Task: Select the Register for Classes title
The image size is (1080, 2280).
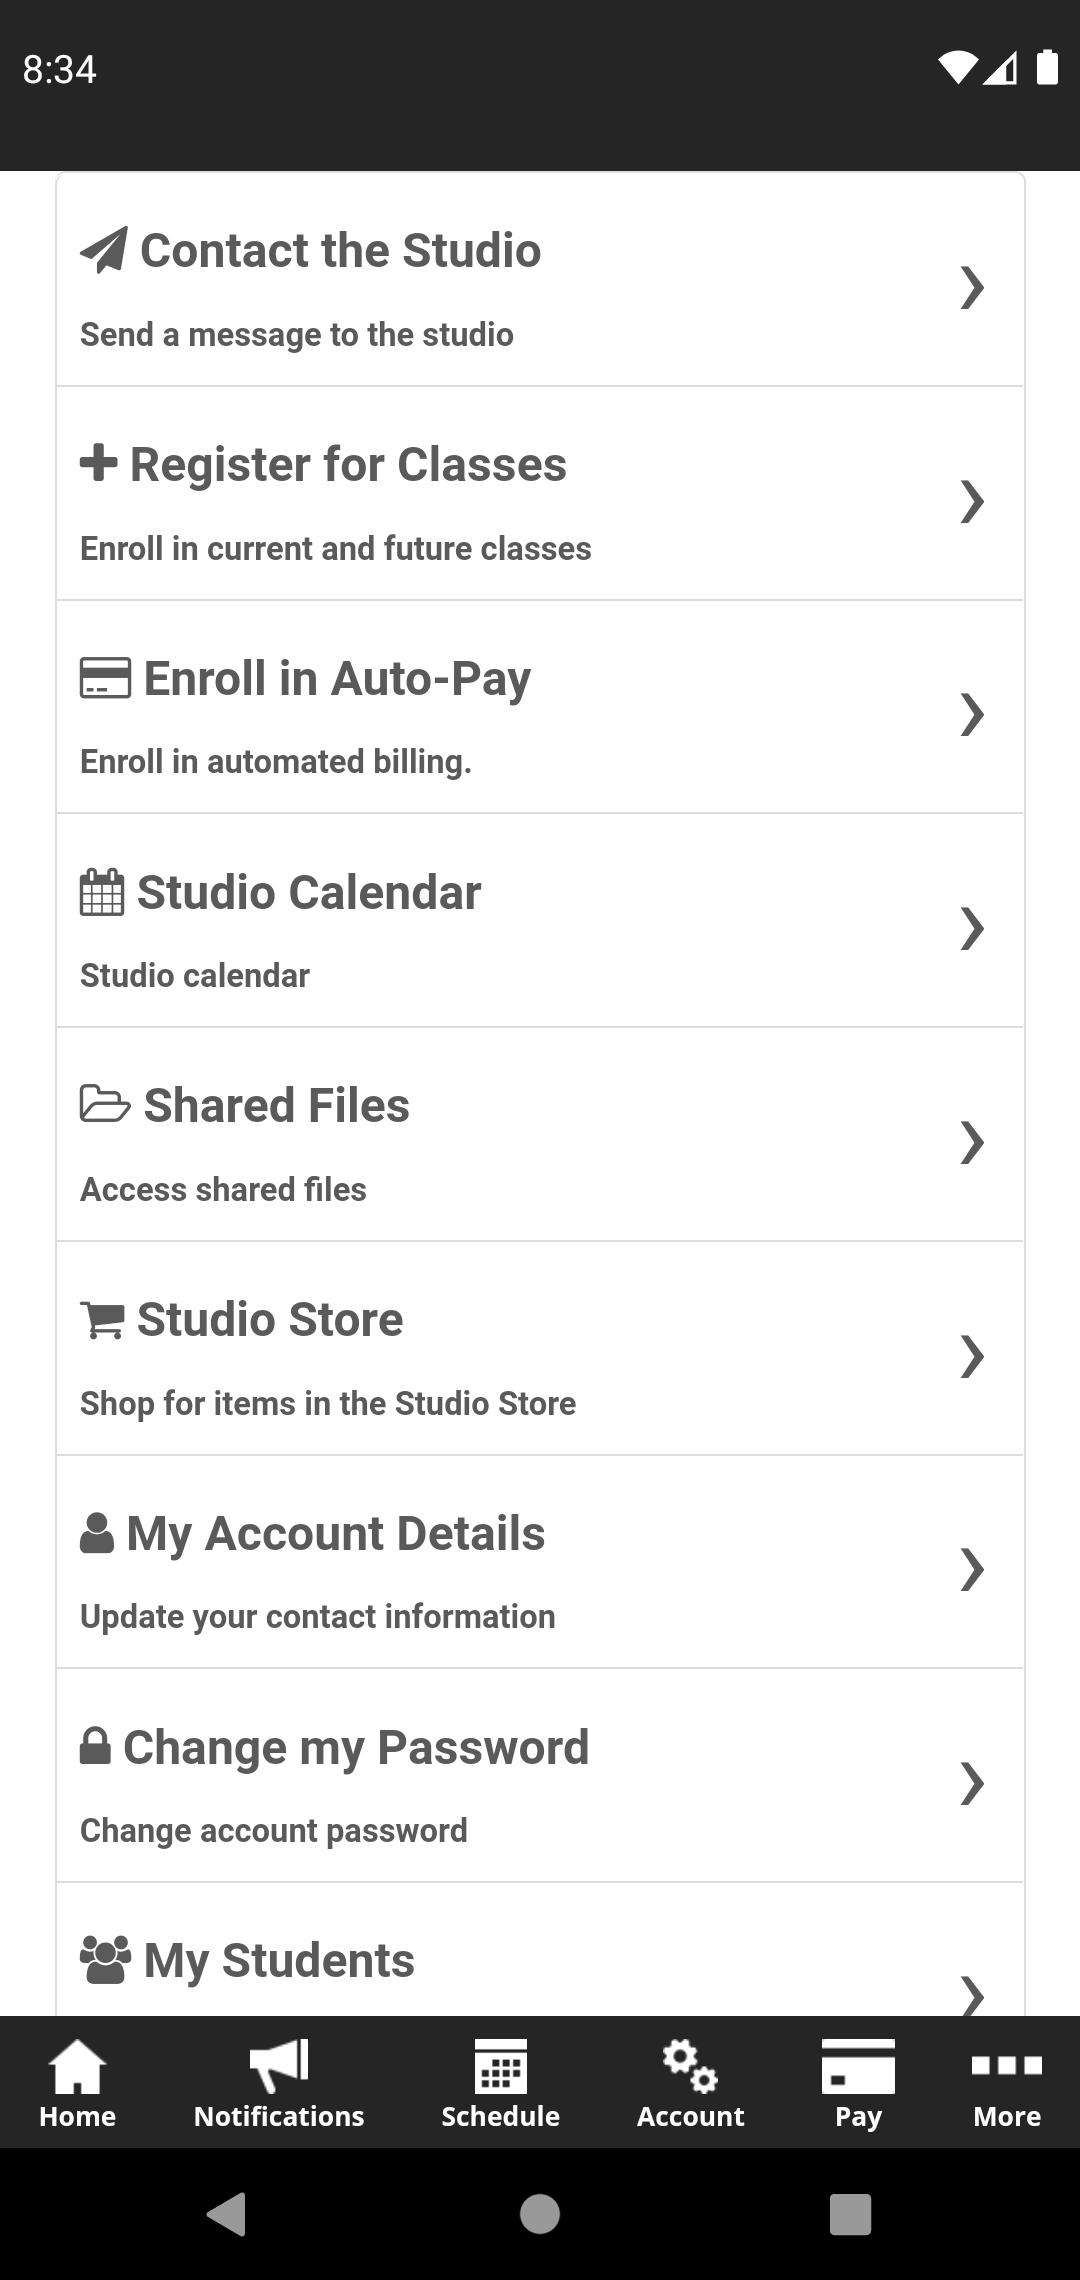Action: tap(348, 465)
